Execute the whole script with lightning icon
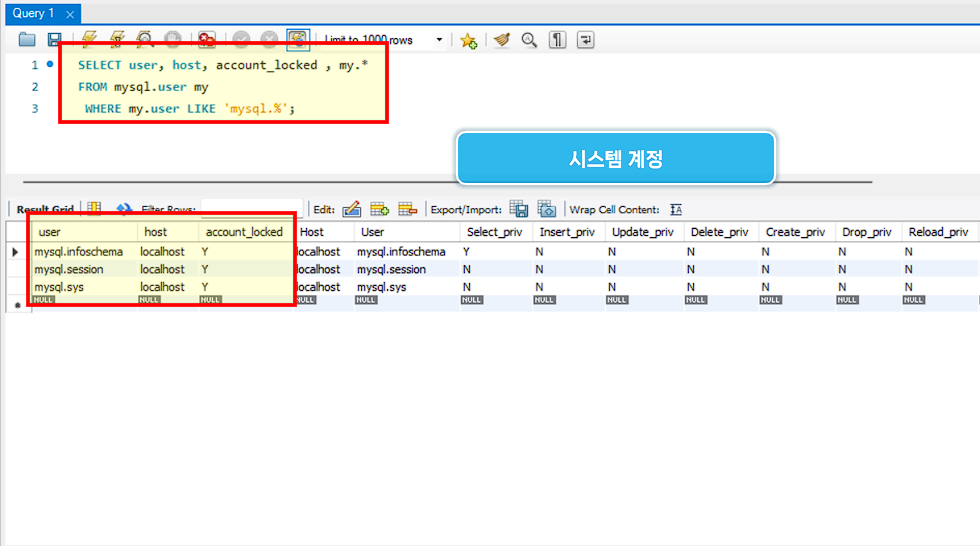Screen dimensions: 980x546 [x=89, y=39]
